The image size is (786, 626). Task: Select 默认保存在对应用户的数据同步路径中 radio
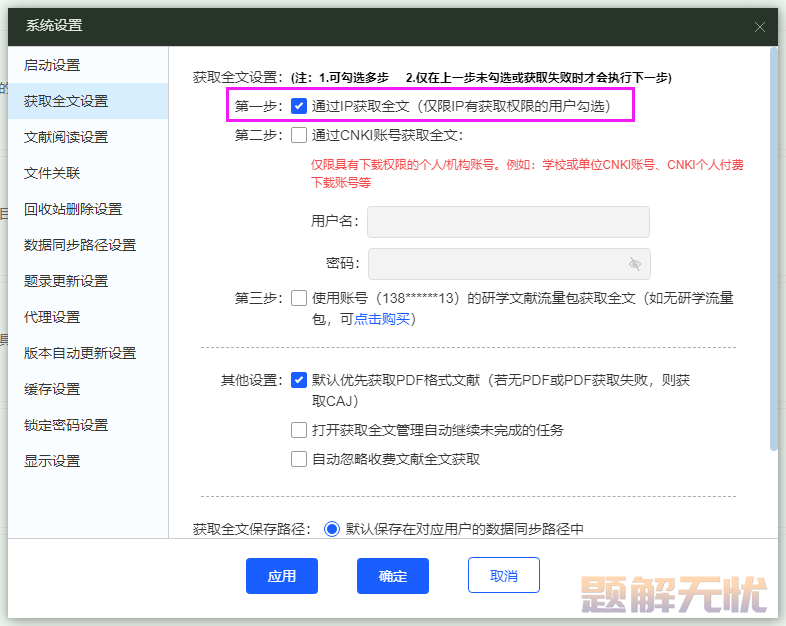332,529
